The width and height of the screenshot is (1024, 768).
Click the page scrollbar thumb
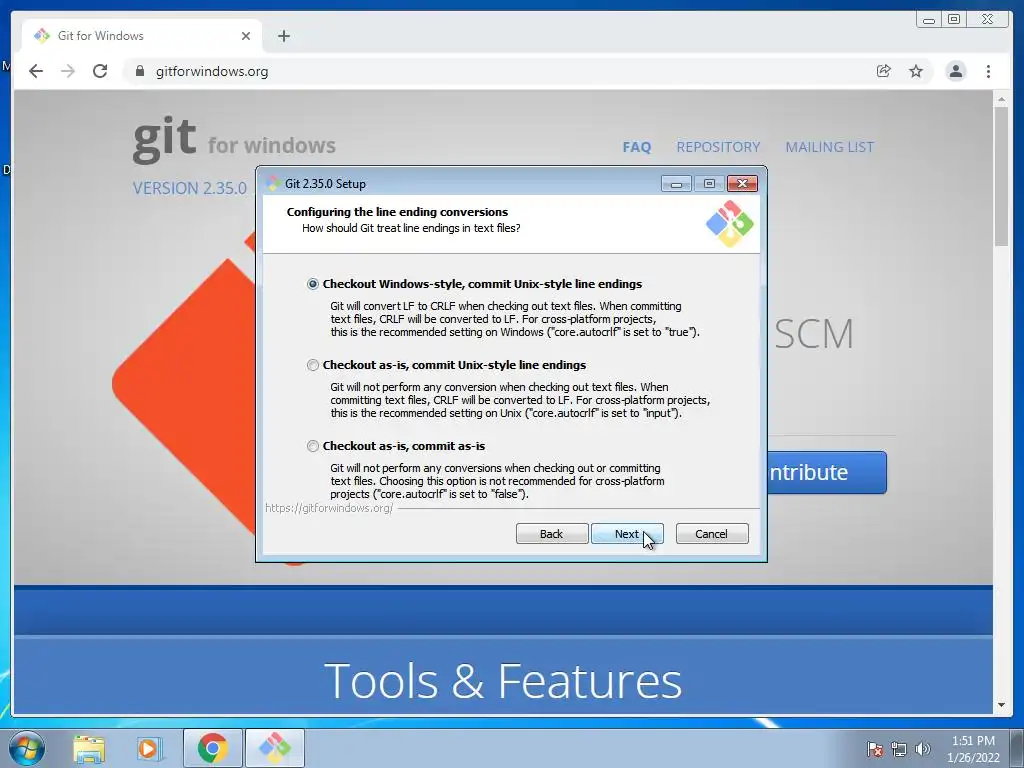[x=1001, y=176]
